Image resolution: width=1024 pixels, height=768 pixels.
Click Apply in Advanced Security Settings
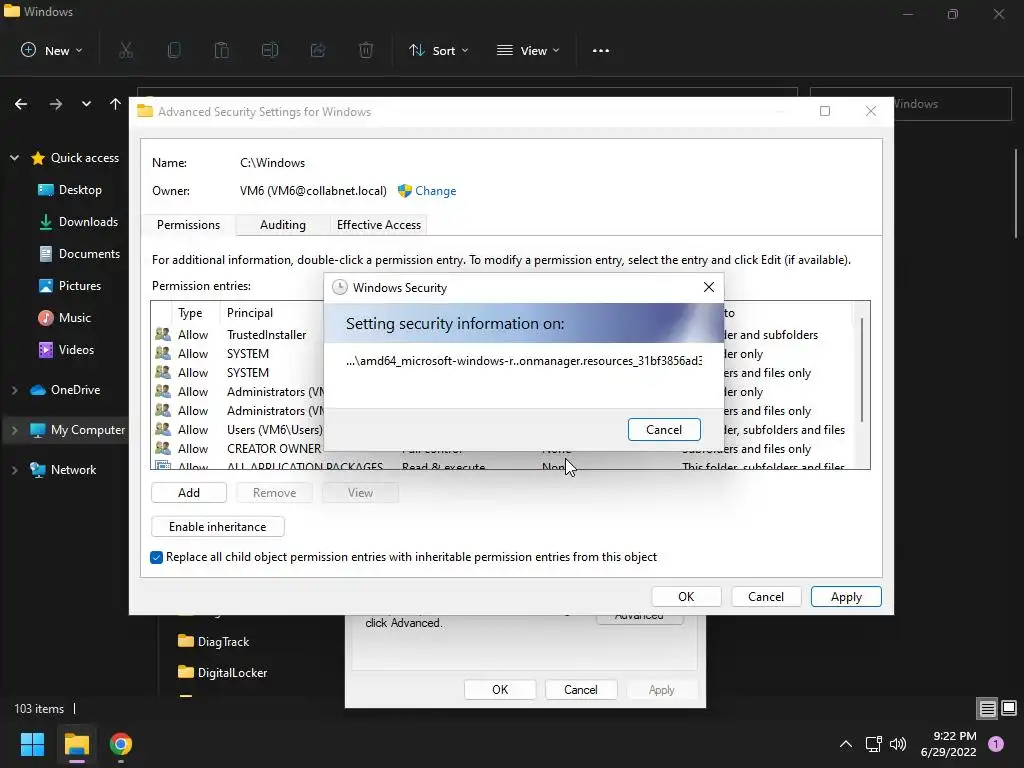tap(846, 596)
